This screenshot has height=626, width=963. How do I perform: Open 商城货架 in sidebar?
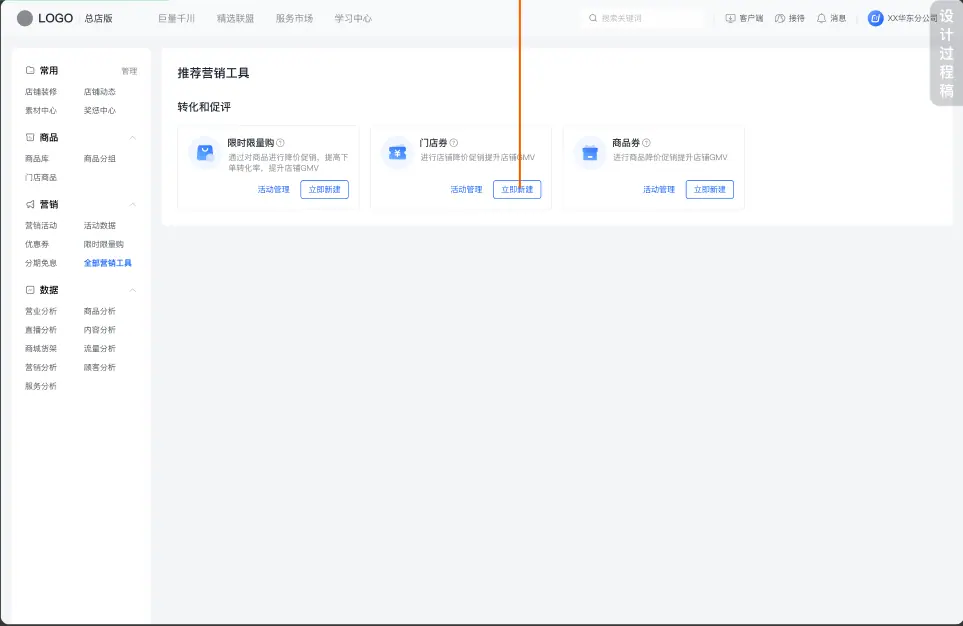(41, 348)
